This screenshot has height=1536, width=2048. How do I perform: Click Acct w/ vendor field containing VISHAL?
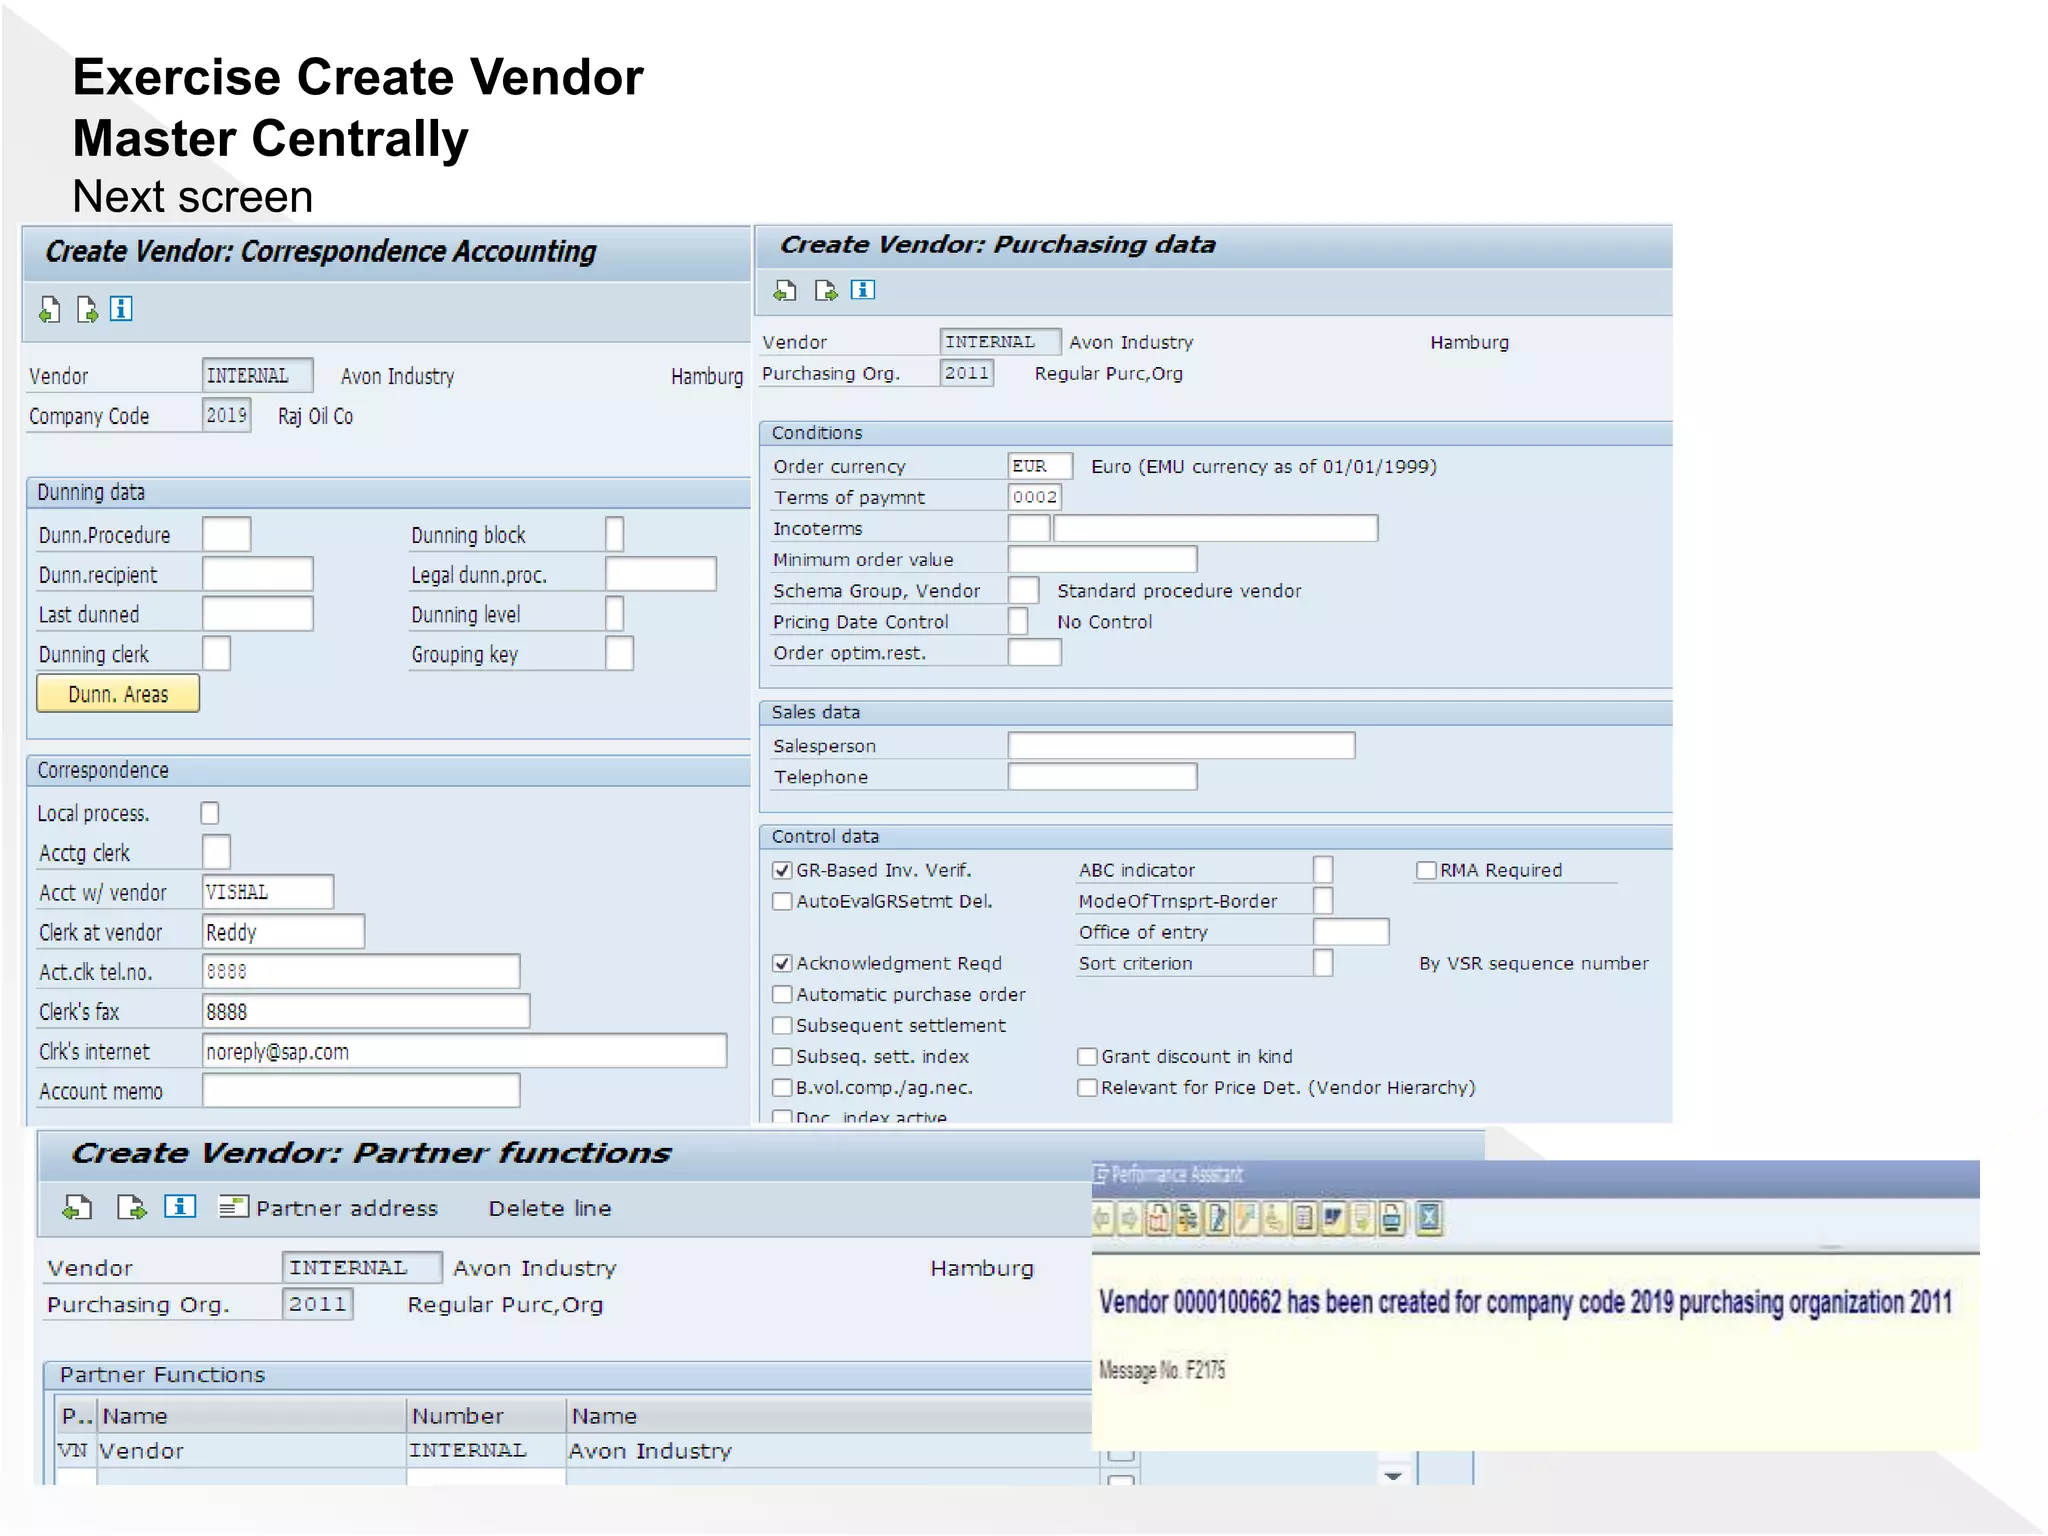pos(268,891)
